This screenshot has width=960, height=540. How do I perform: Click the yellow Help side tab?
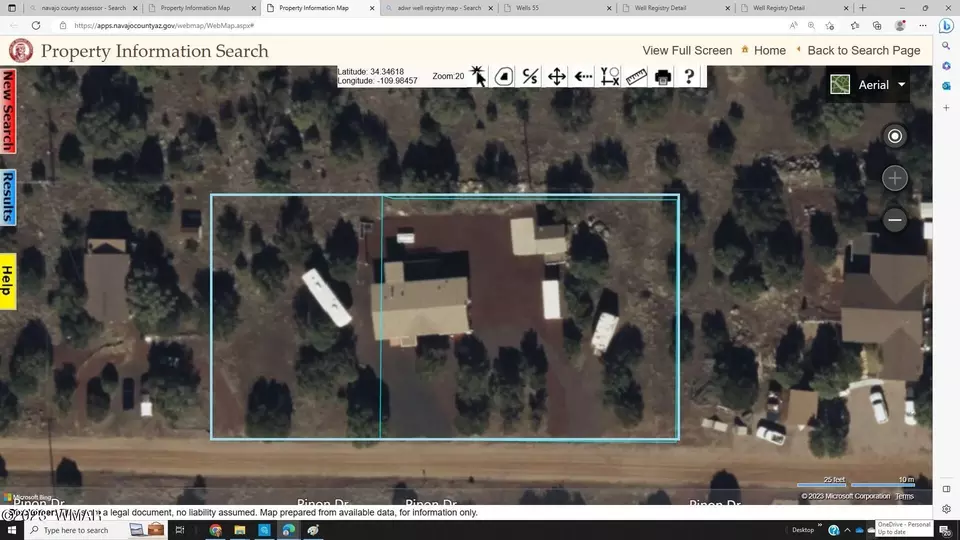[x=8, y=281]
